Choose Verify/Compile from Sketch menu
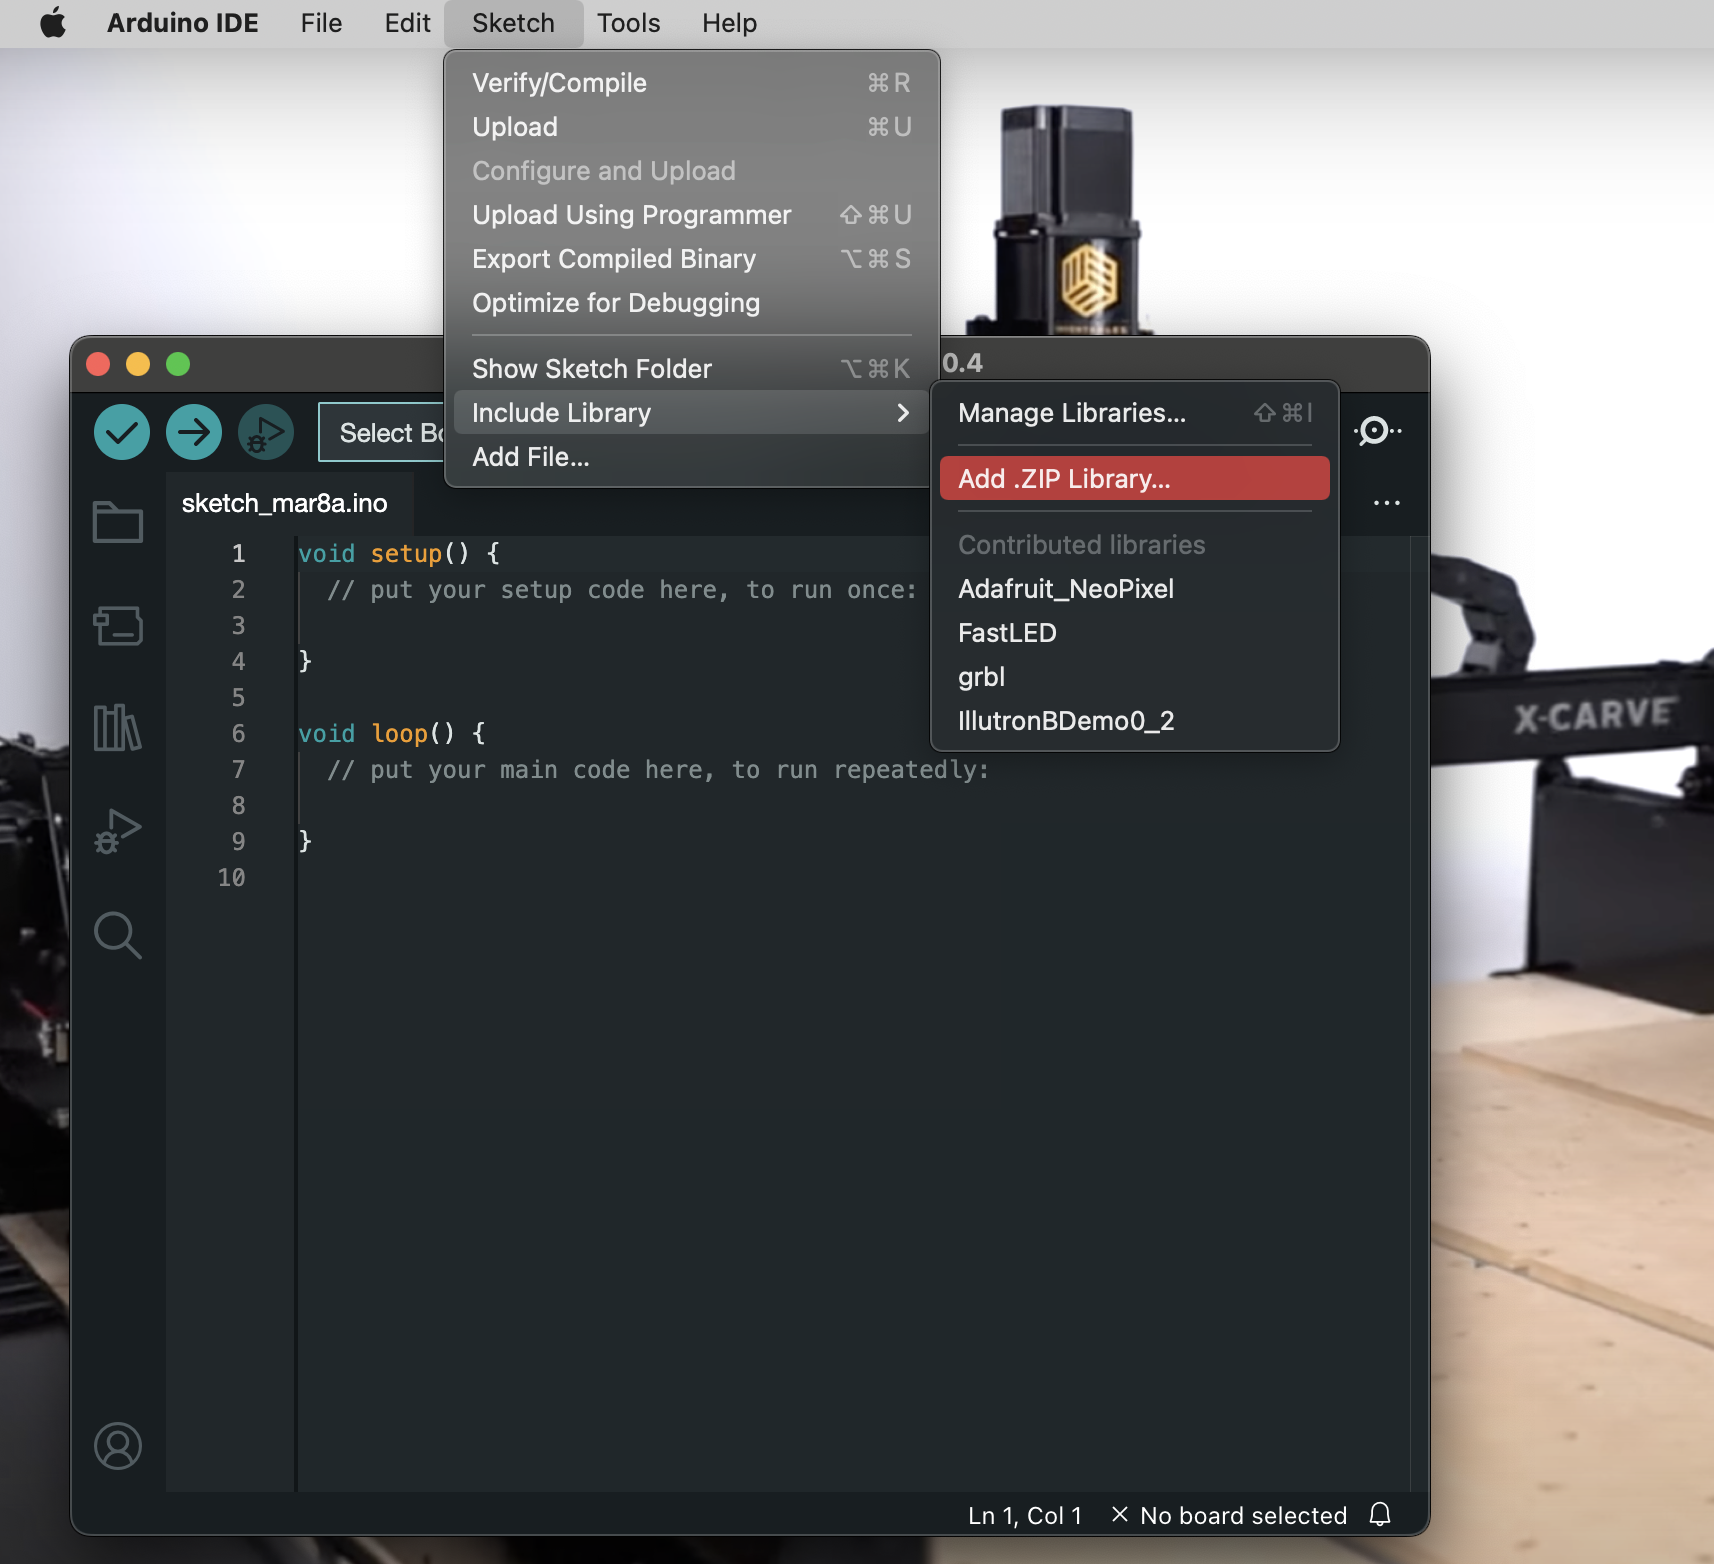 point(691,83)
